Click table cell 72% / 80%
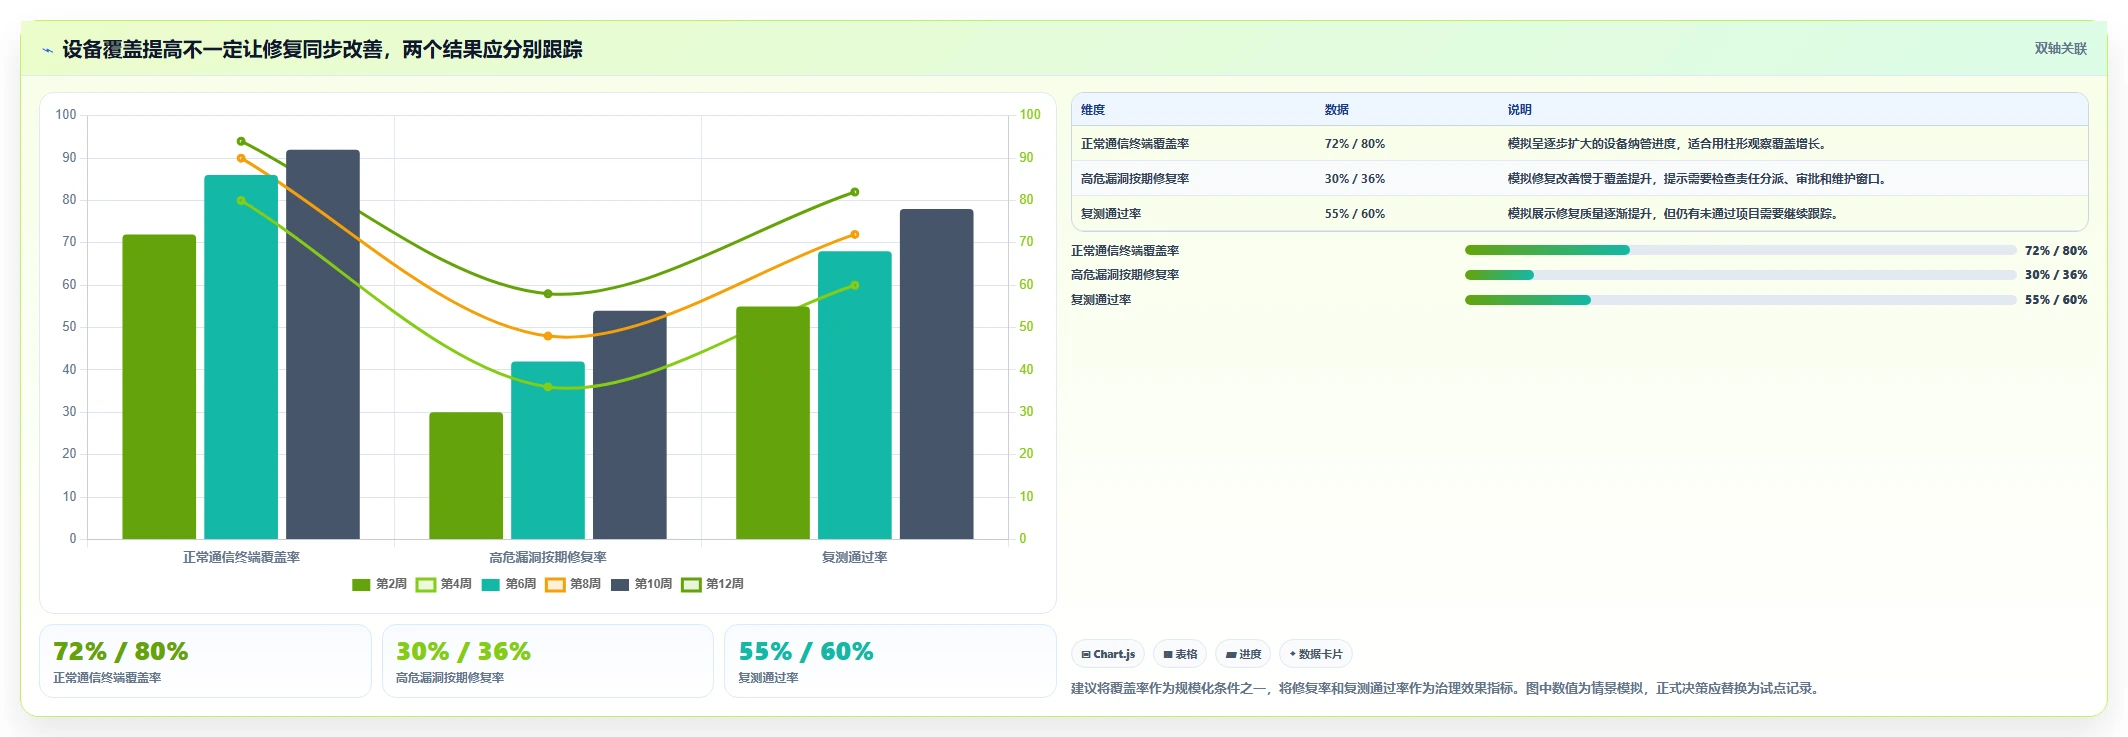The height and width of the screenshot is (737, 2128). pos(1355,144)
